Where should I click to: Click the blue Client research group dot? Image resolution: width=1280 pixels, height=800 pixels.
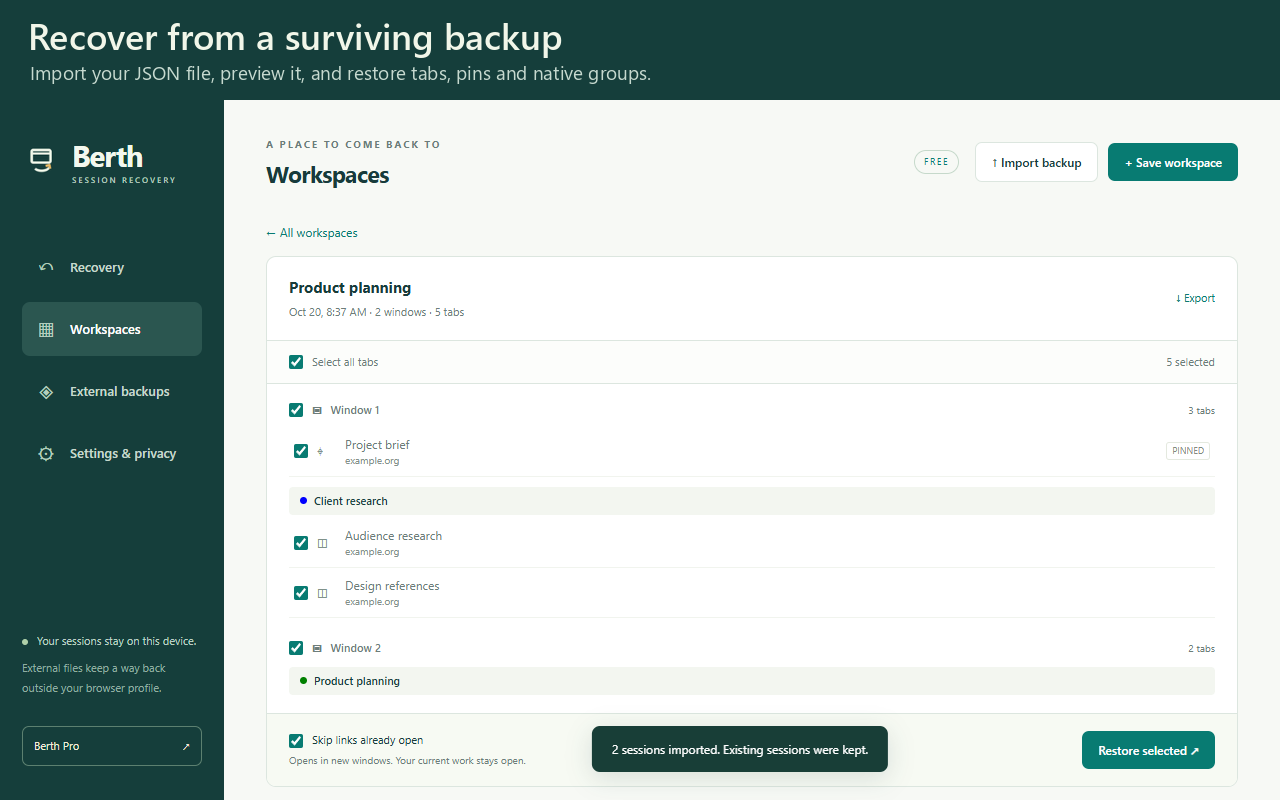tap(303, 500)
